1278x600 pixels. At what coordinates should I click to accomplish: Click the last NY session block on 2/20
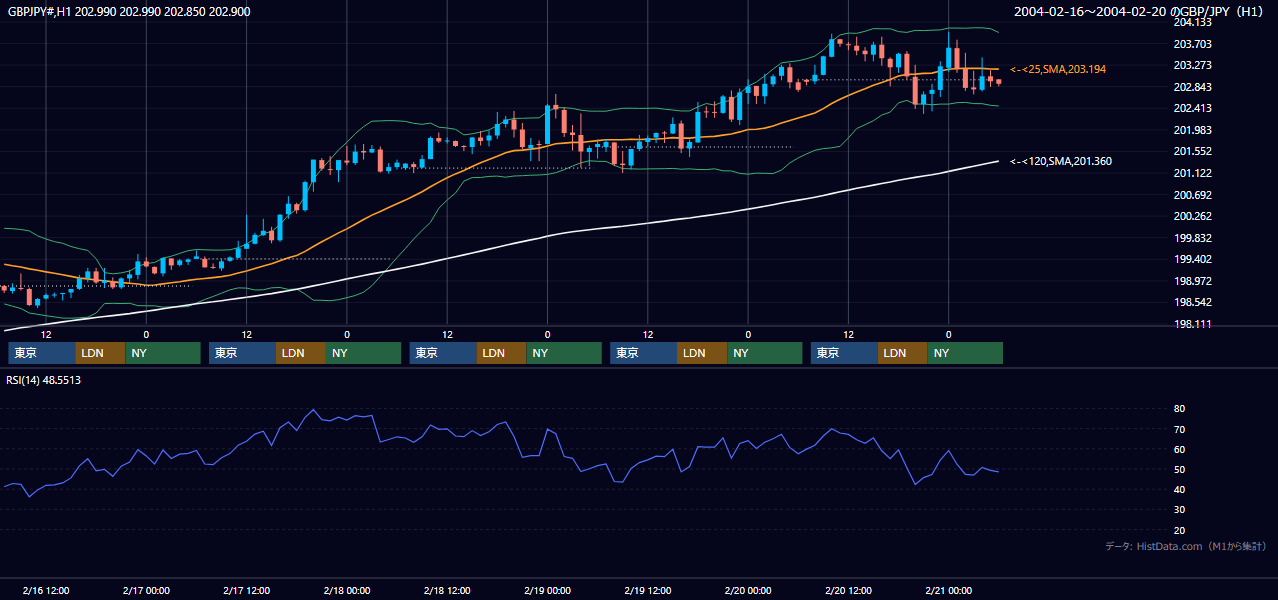pyautogui.click(x=965, y=353)
